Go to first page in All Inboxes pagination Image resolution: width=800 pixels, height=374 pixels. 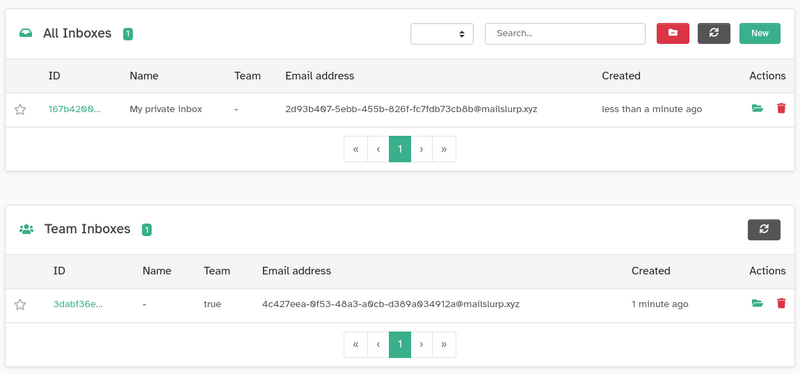click(x=356, y=149)
